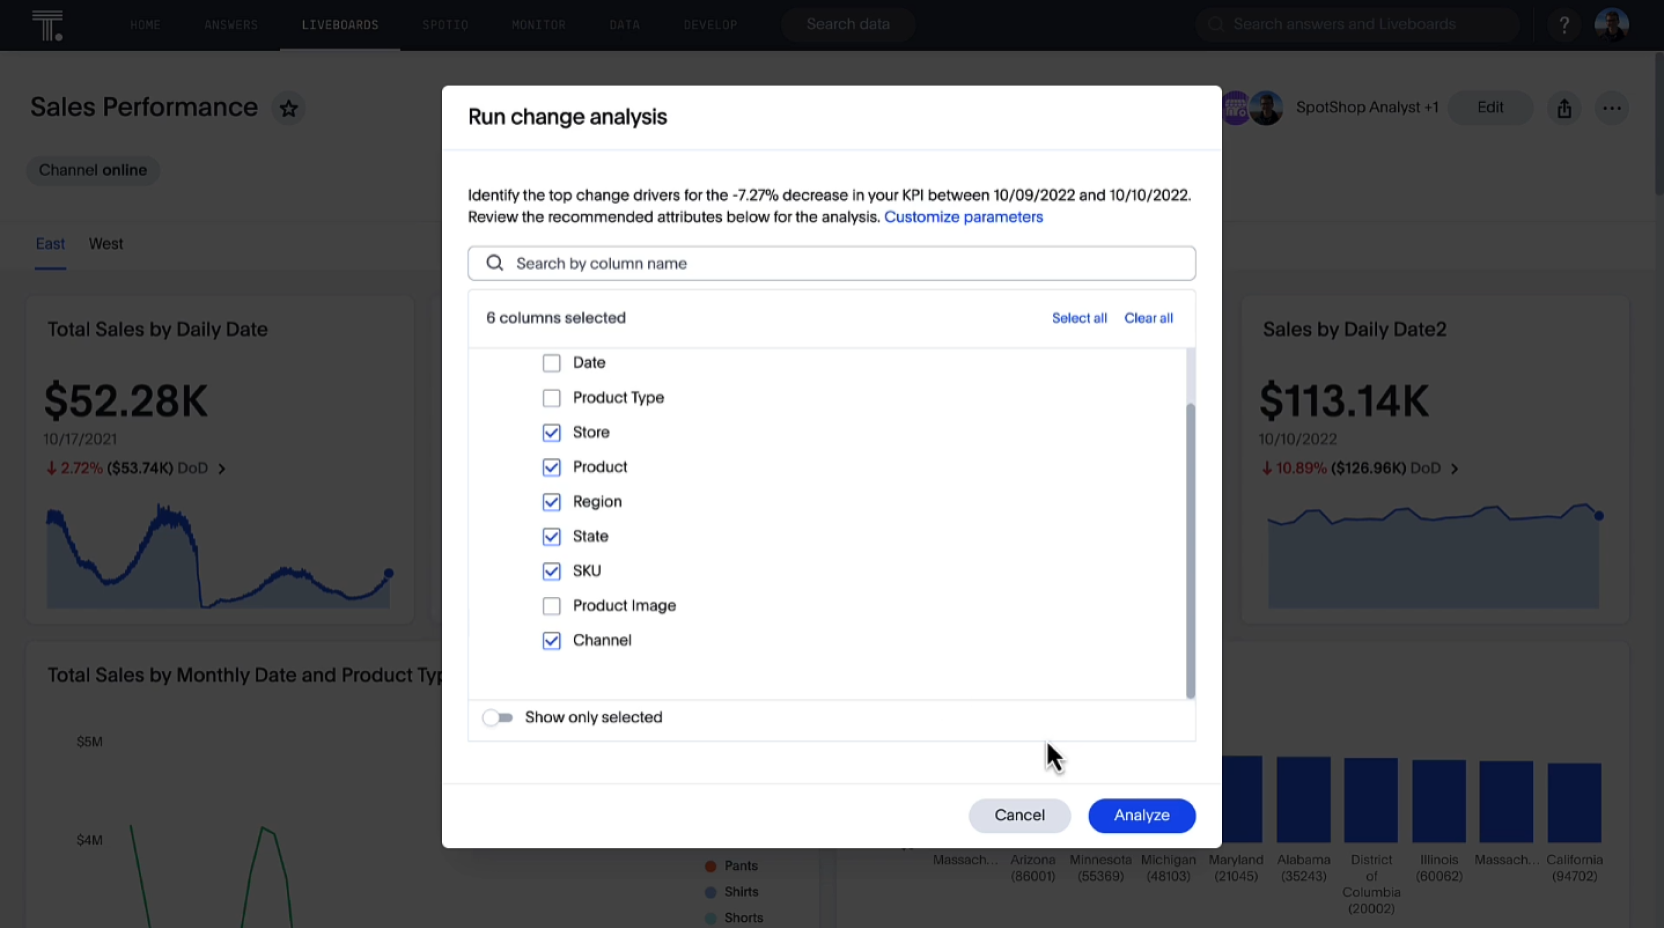This screenshot has height=928, width=1664.
Task: Star the Sales Performance liveboard
Action: (x=289, y=108)
